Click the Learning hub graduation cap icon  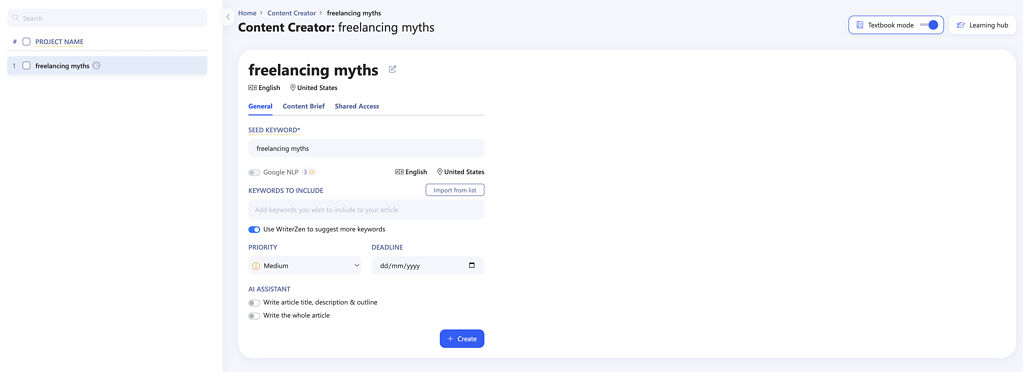(x=960, y=25)
